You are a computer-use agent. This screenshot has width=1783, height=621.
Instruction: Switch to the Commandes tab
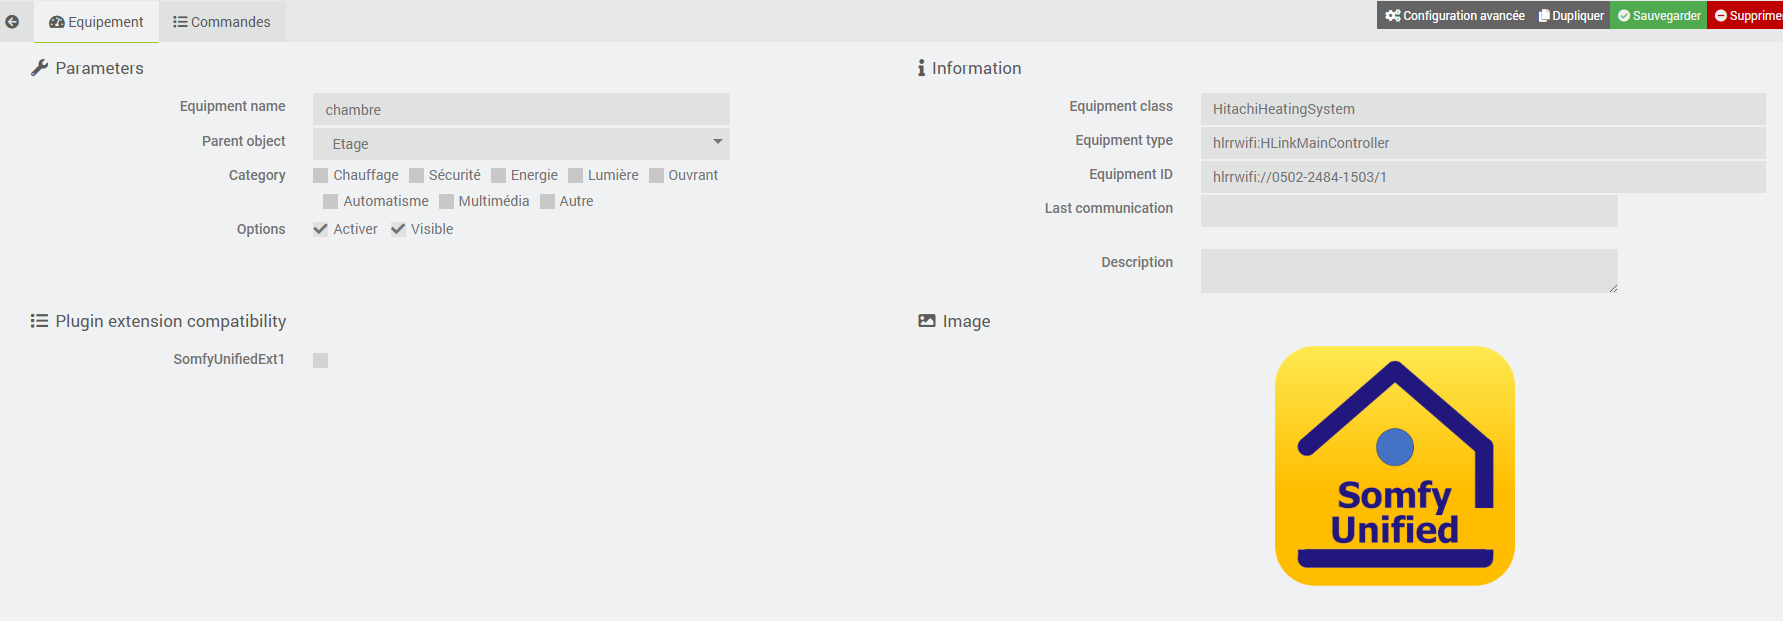[222, 22]
